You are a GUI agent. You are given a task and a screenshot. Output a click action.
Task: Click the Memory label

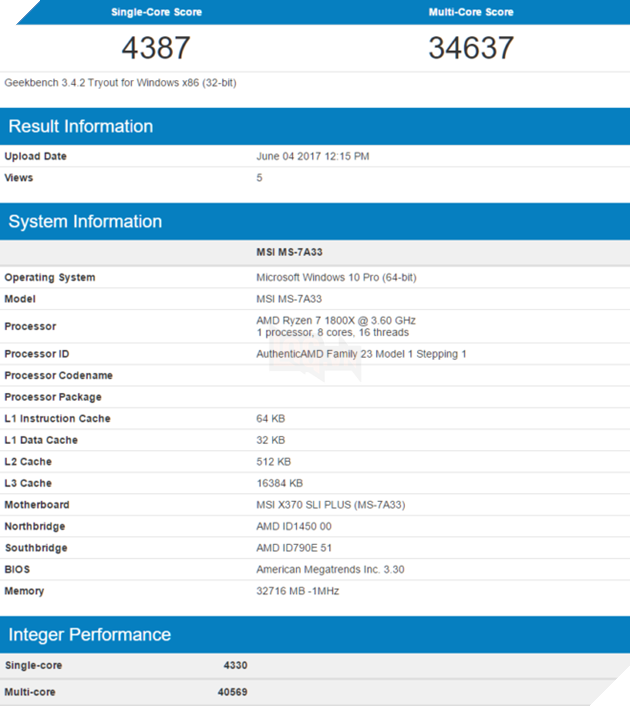(x=24, y=591)
